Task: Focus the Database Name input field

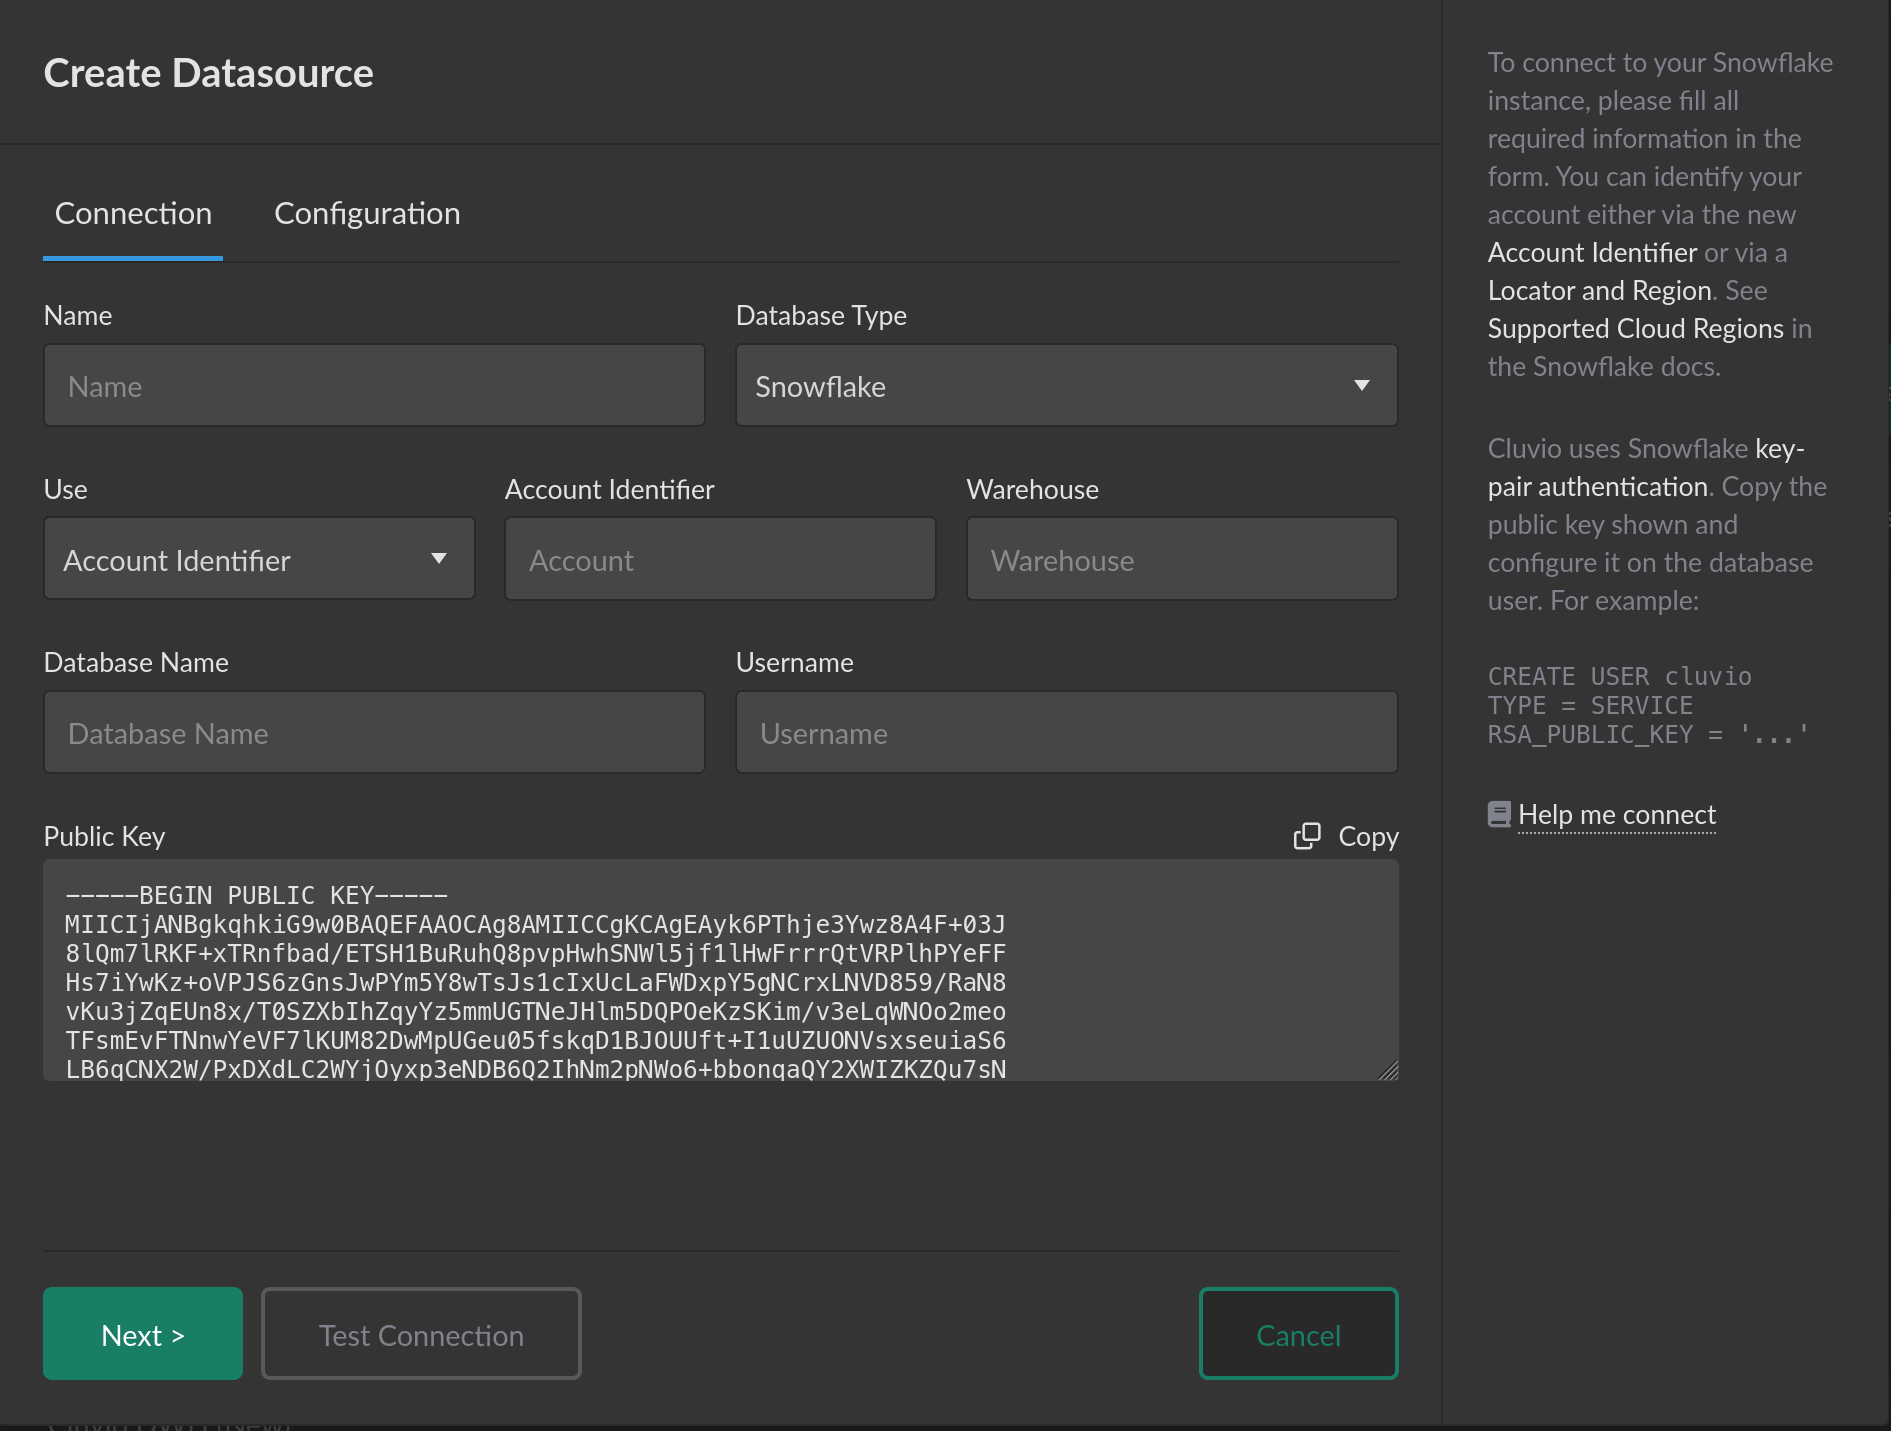Action: (374, 732)
